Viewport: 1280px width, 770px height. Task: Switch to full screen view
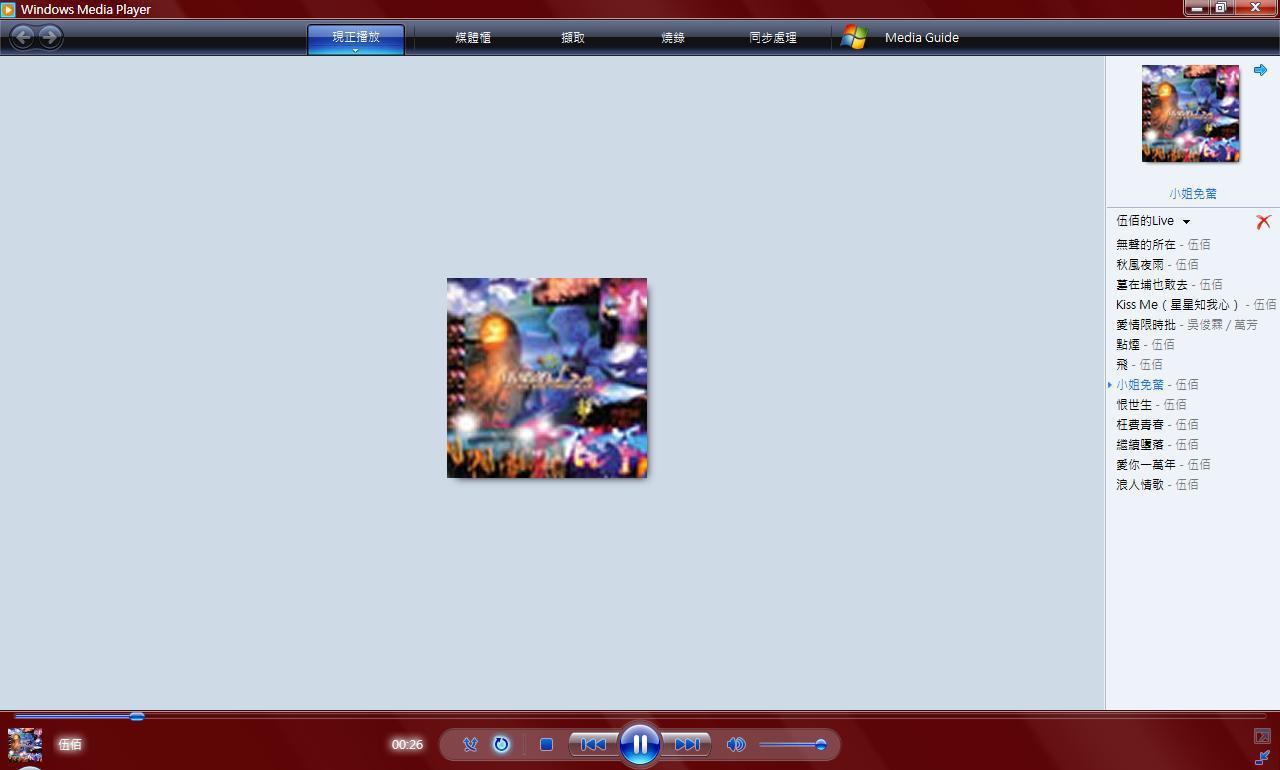pos(1262,736)
